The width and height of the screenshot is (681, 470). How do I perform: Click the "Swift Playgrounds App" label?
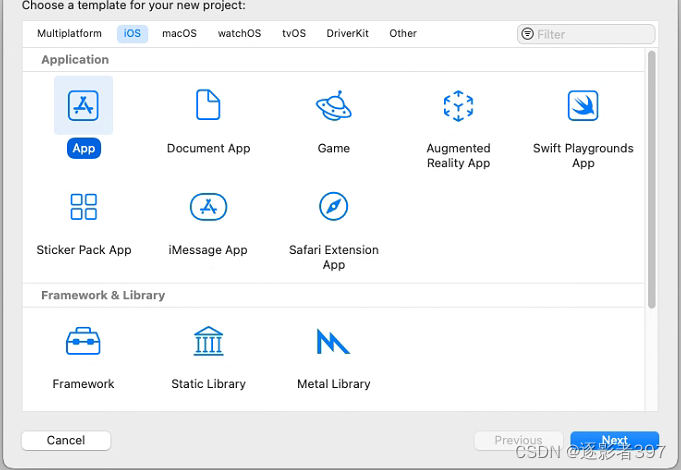tap(583, 156)
